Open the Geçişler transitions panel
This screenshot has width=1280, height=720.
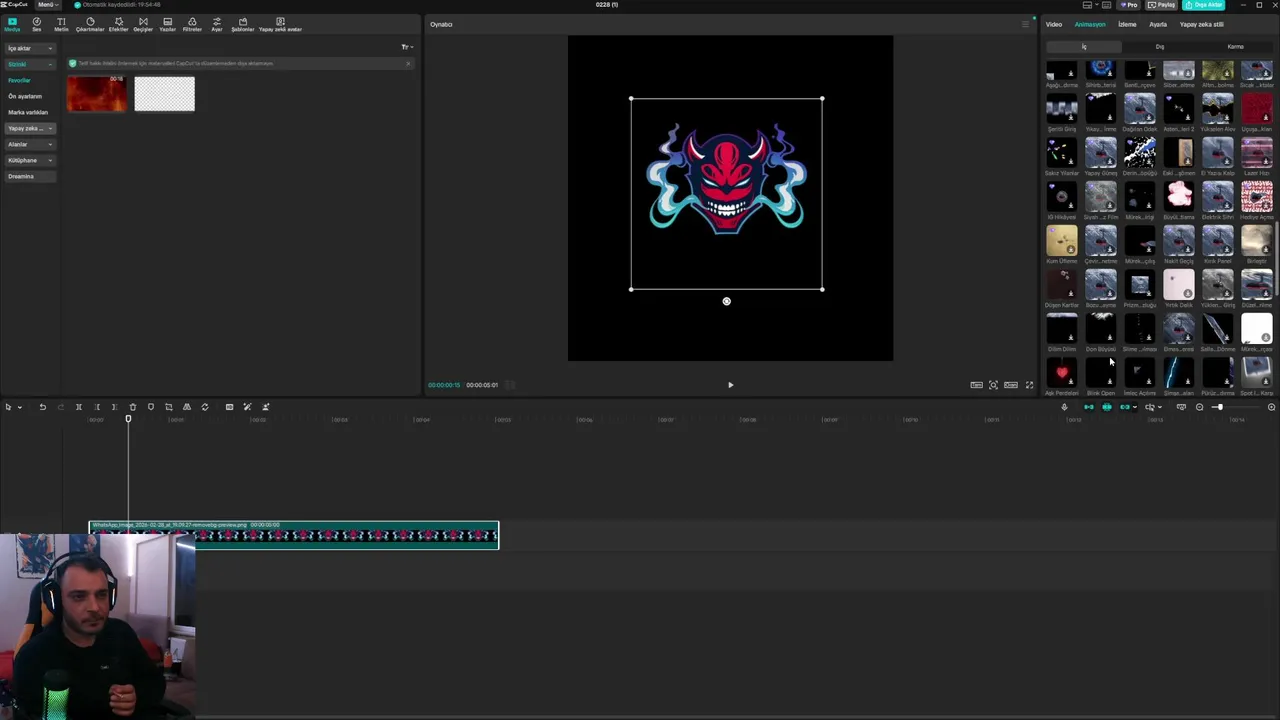143,24
